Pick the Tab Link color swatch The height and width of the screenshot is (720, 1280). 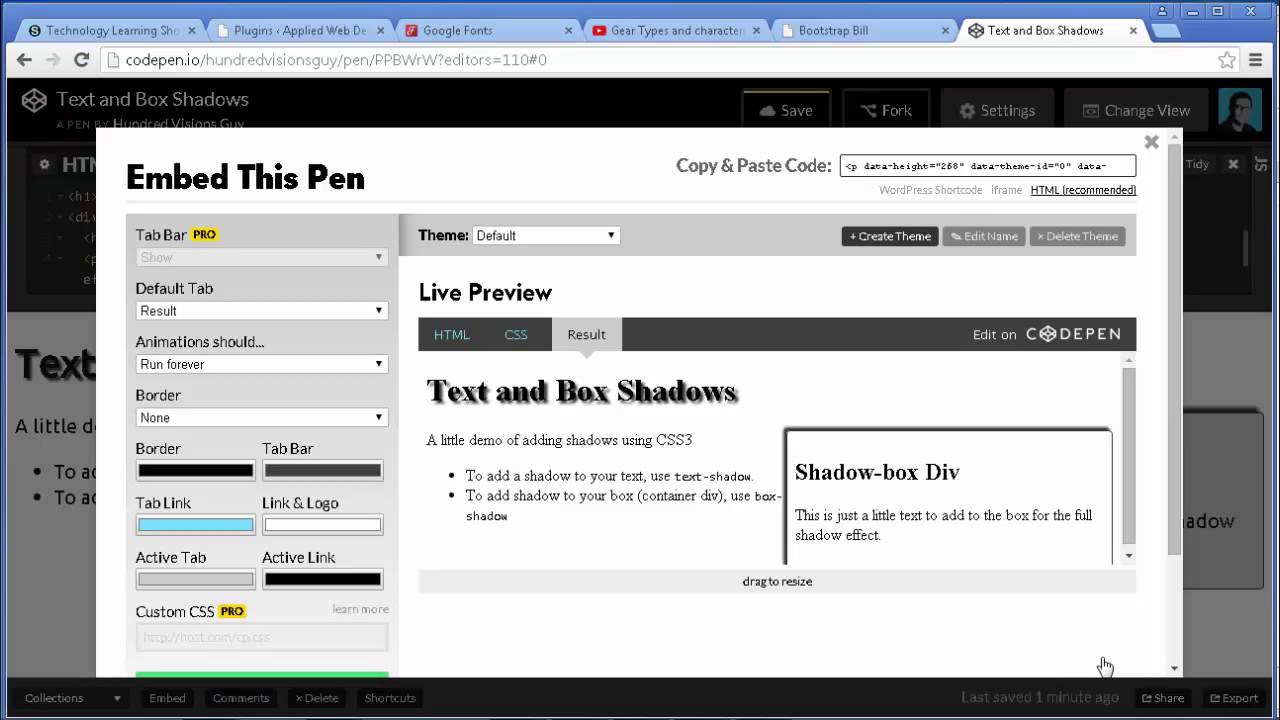pyautogui.click(x=196, y=525)
